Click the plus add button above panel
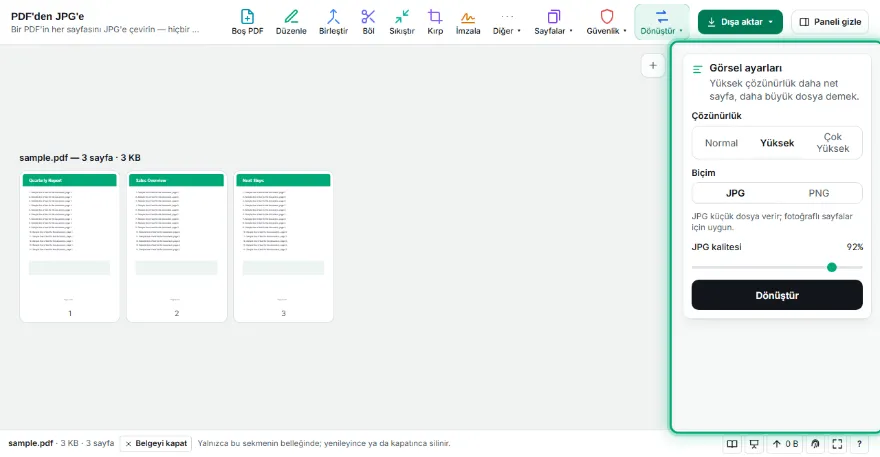Viewport: 880px width, 457px height. tap(653, 66)
